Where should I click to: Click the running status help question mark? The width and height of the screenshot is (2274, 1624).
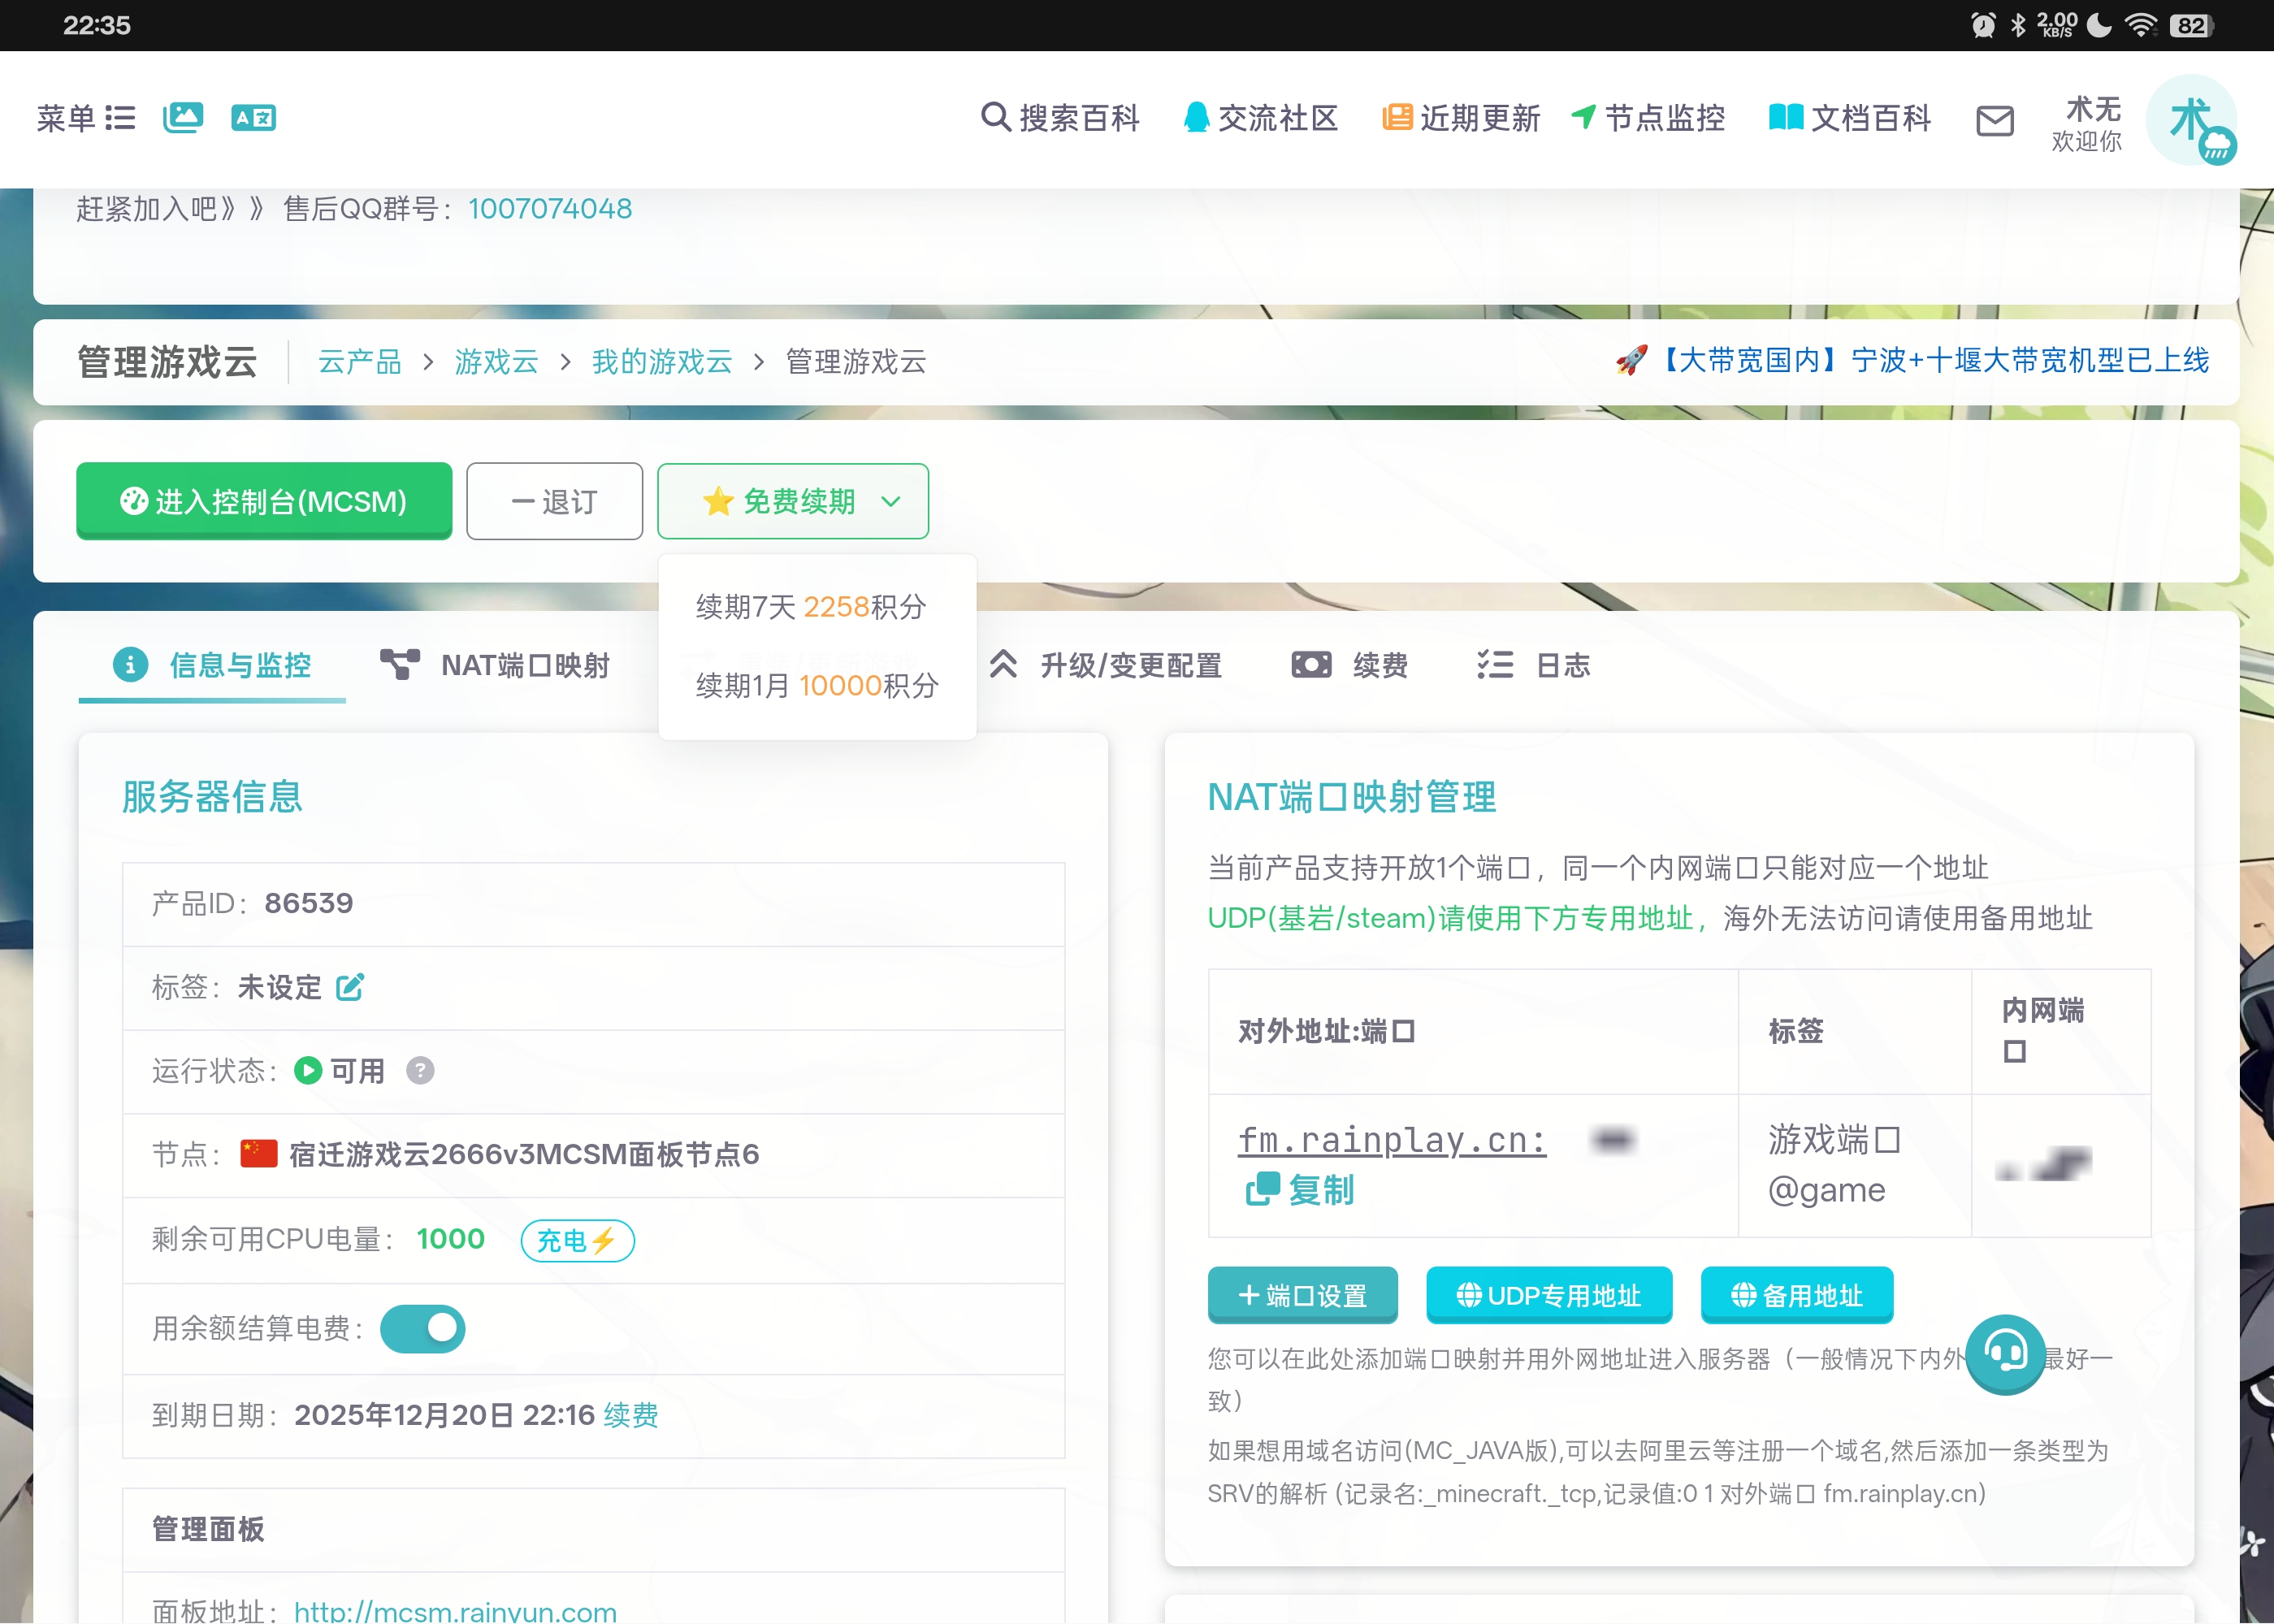coord(420,1071)
